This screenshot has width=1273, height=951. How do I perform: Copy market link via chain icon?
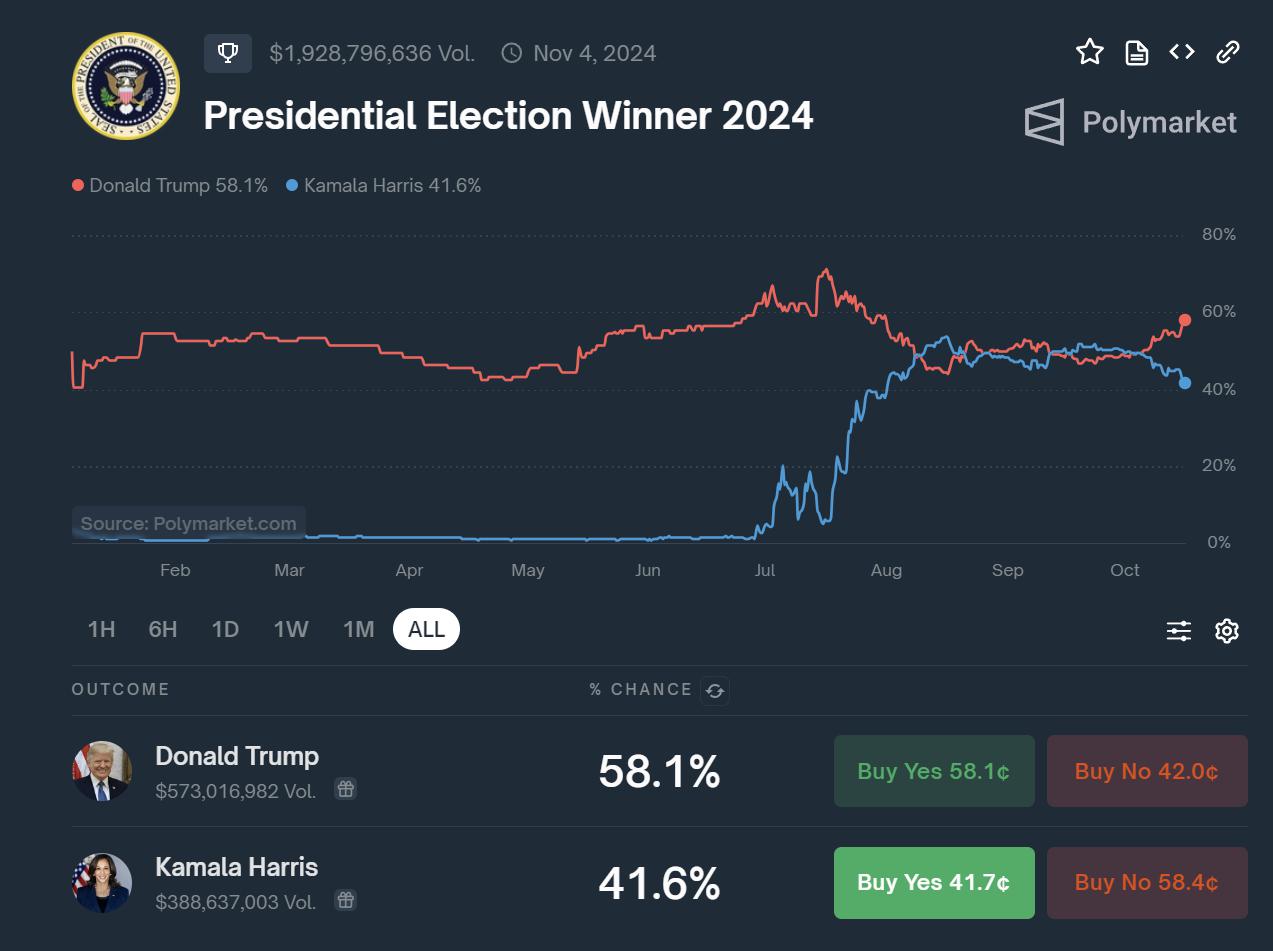(x=1228, y=52)
